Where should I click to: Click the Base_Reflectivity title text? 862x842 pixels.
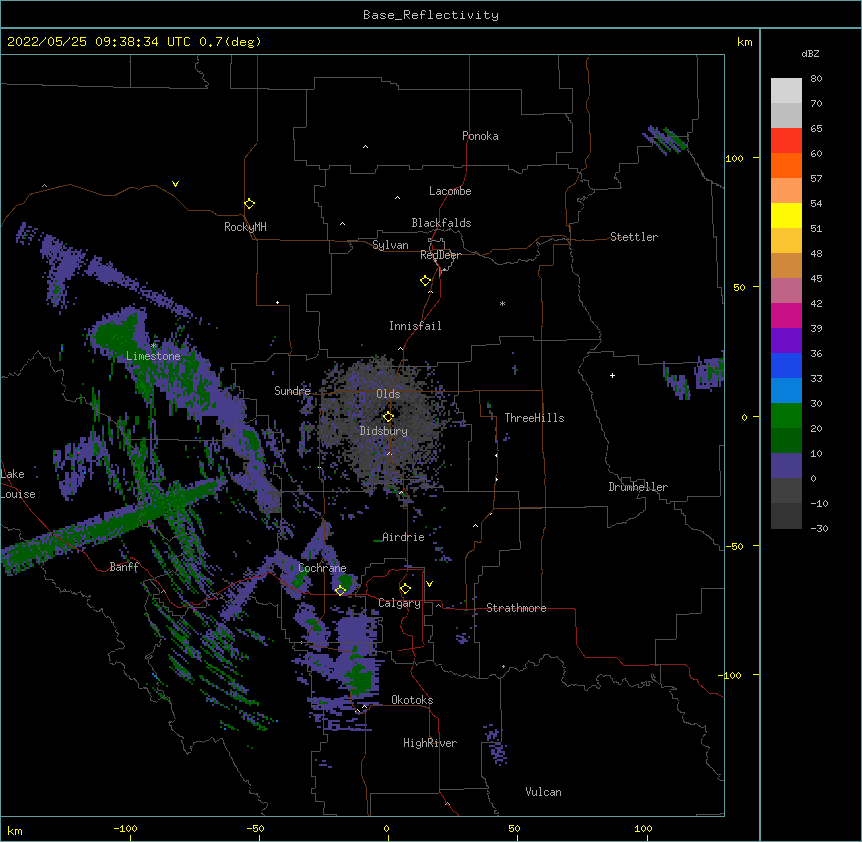coord(431,15)
